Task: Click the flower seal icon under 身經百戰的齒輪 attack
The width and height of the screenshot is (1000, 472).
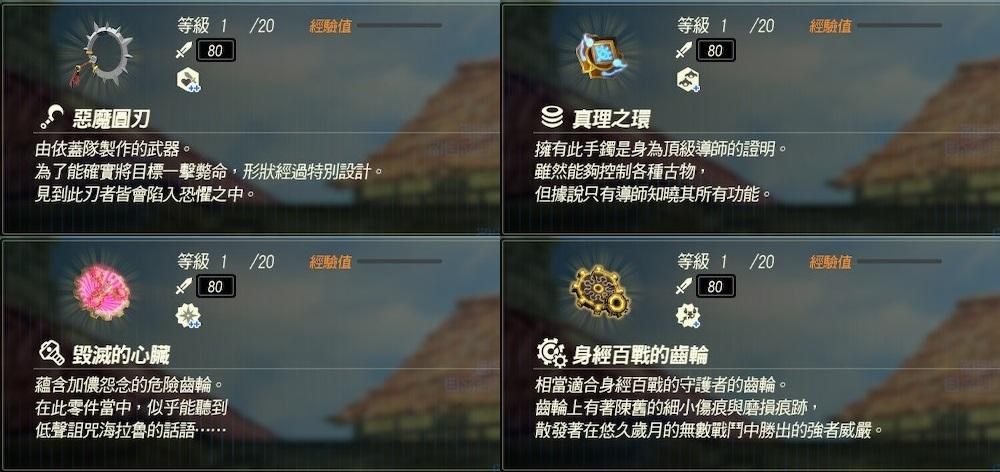Action: pos(688,316)
